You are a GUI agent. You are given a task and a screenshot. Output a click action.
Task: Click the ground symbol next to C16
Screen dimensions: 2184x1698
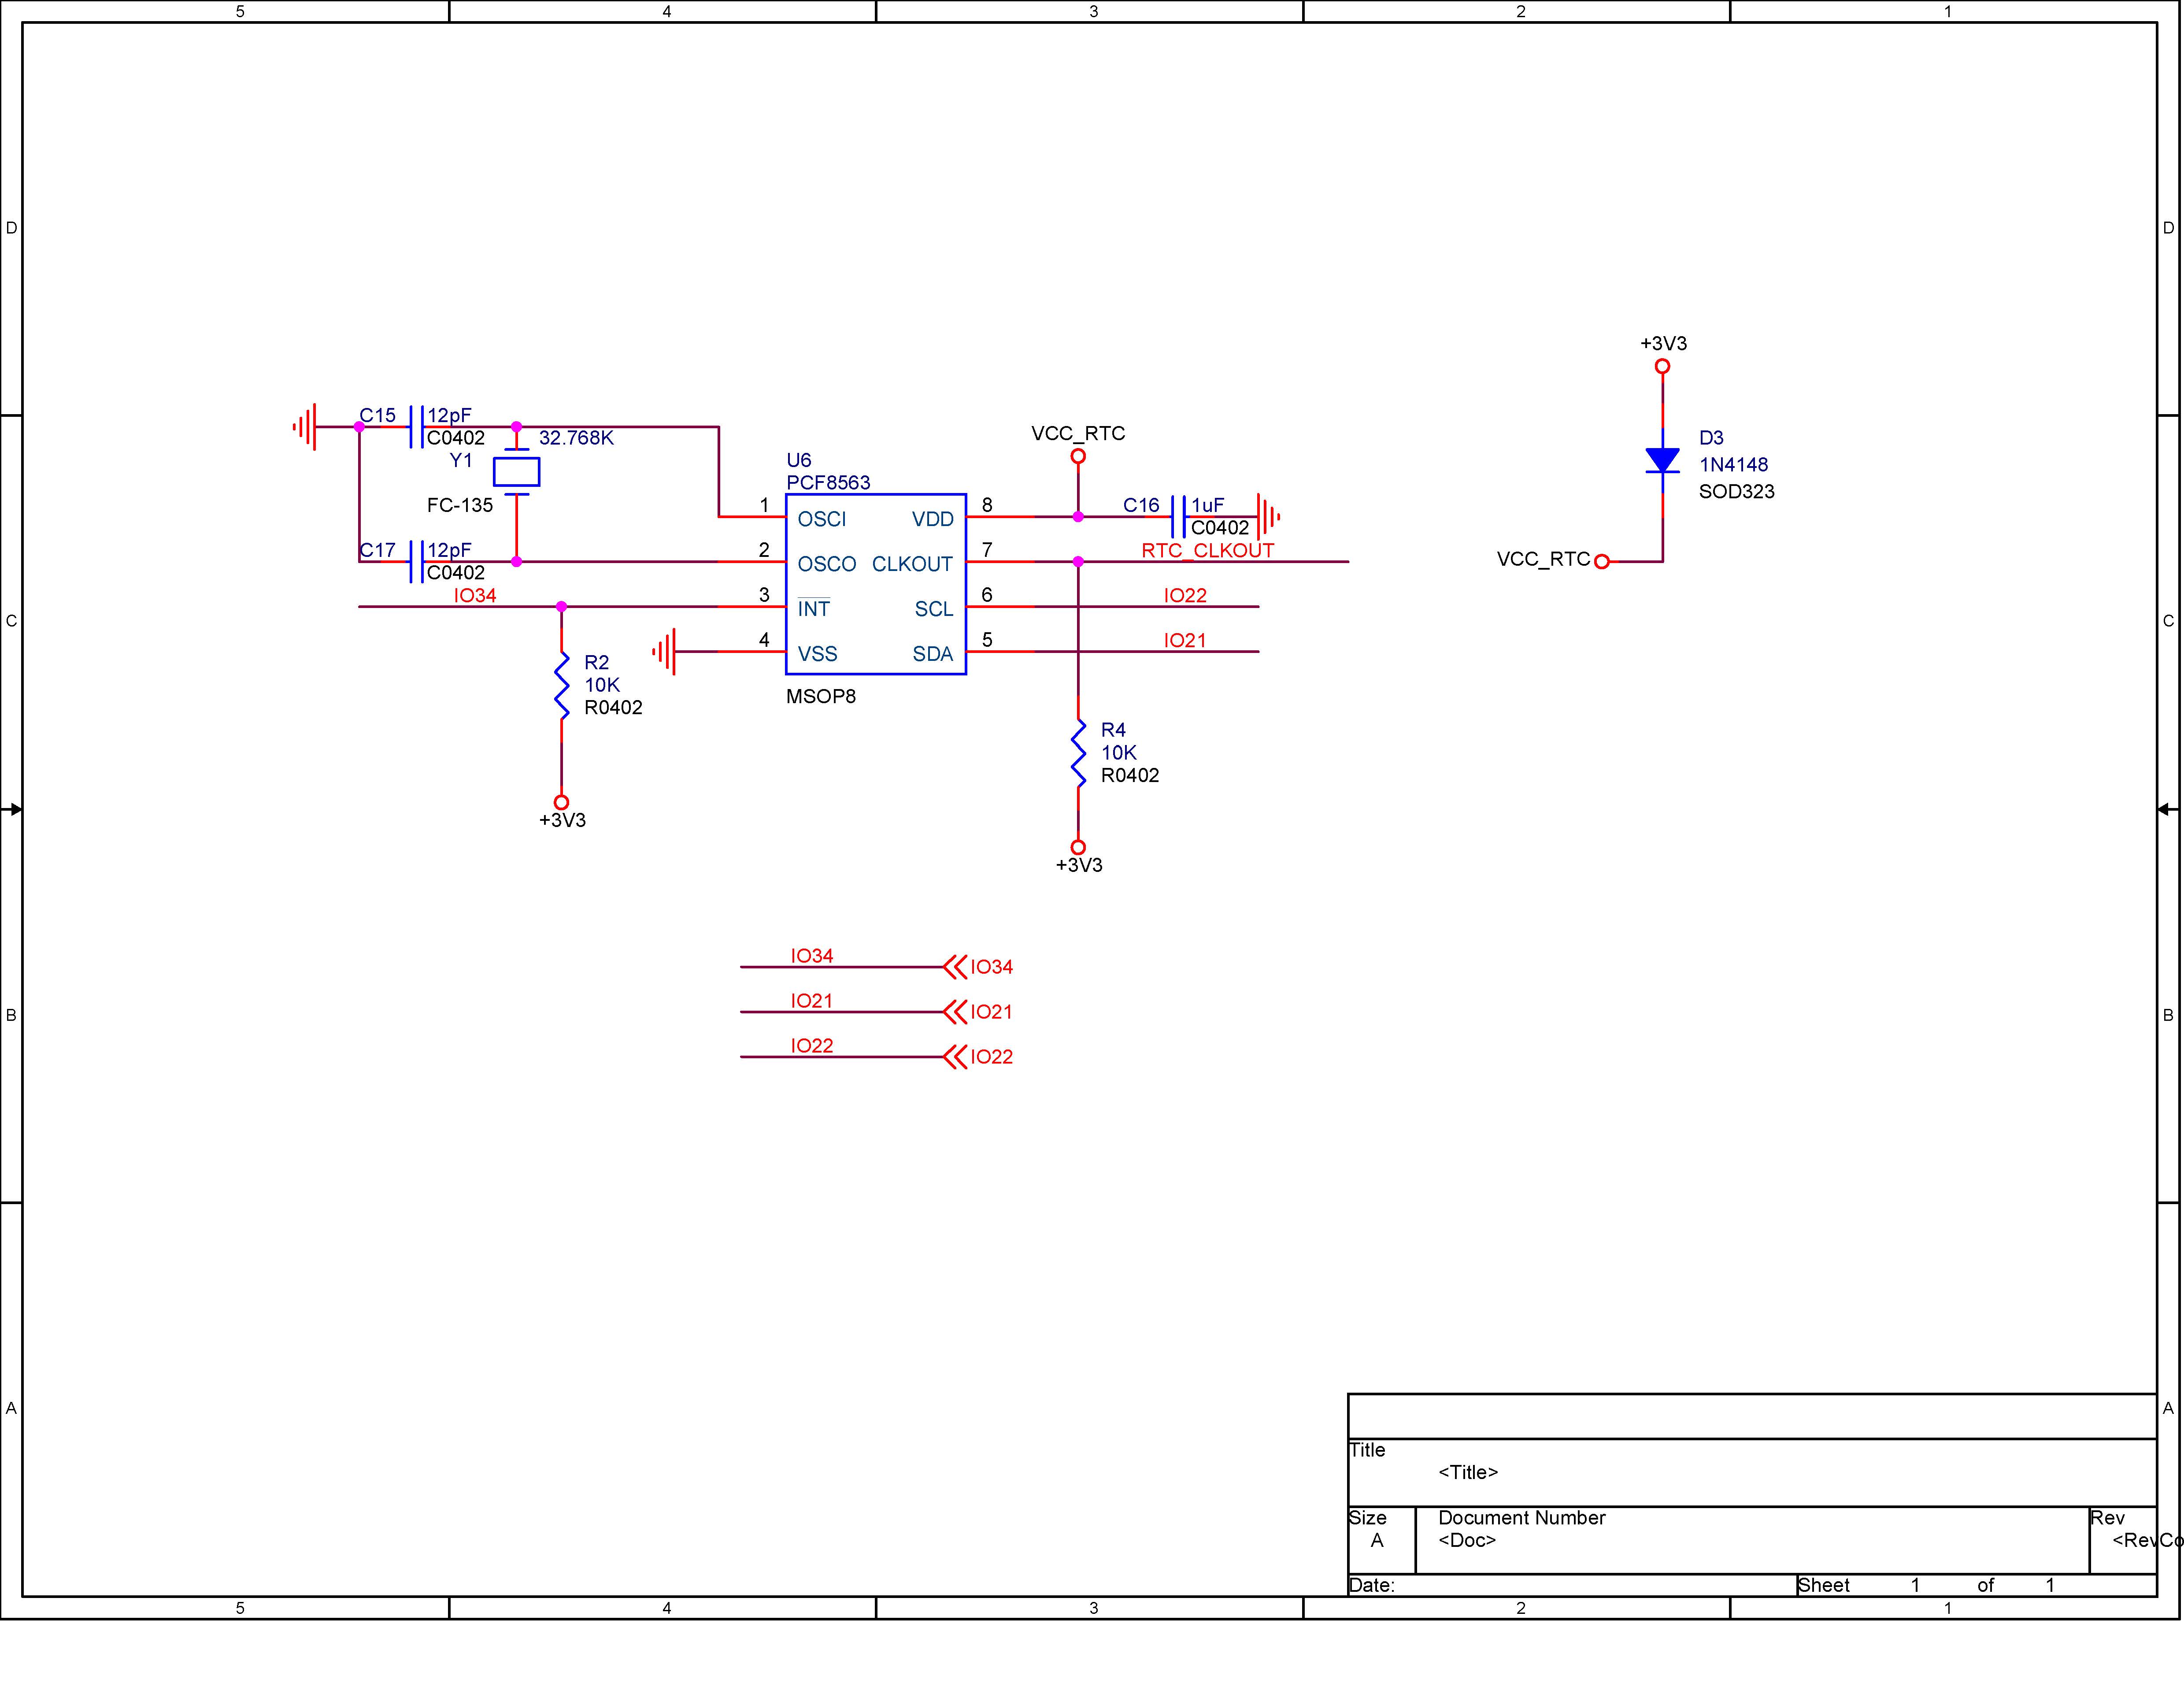click(x=1269, y=517)
